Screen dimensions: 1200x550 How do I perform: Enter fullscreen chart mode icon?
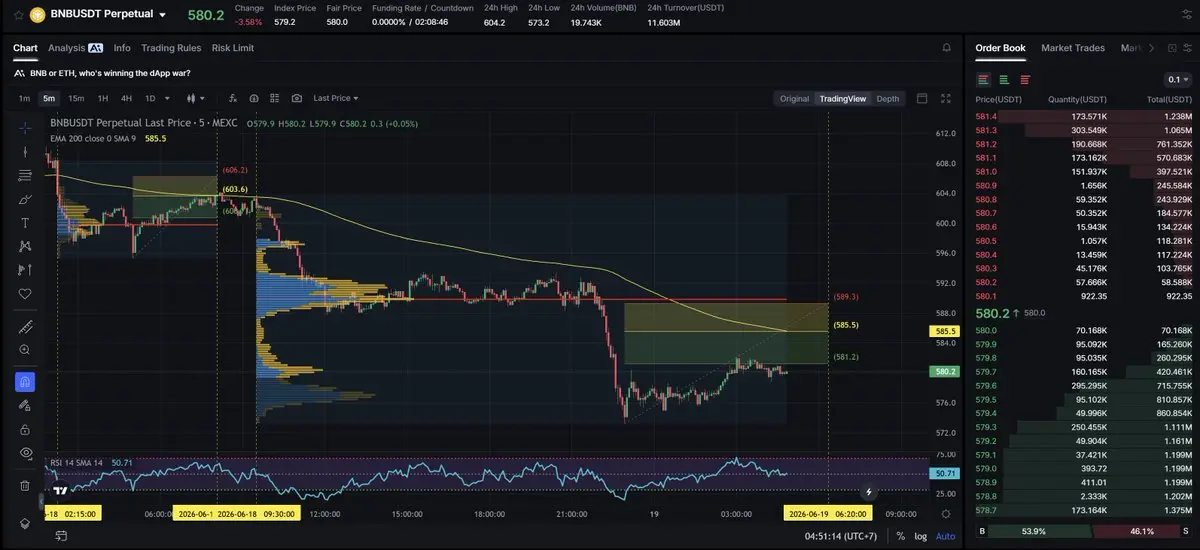[946, 98]
